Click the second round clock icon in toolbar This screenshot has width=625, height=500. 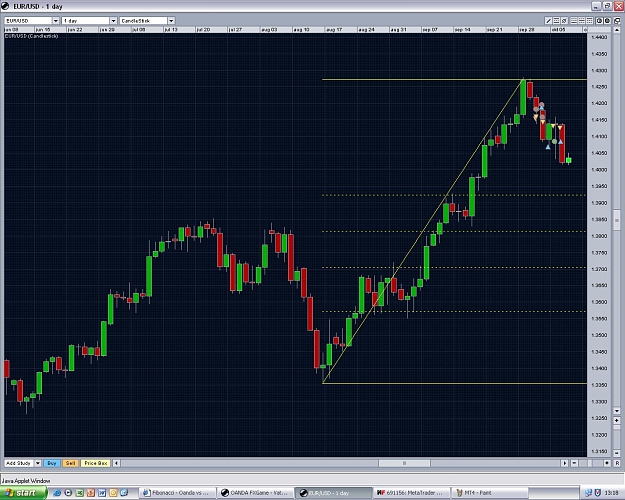click(607, 21)
